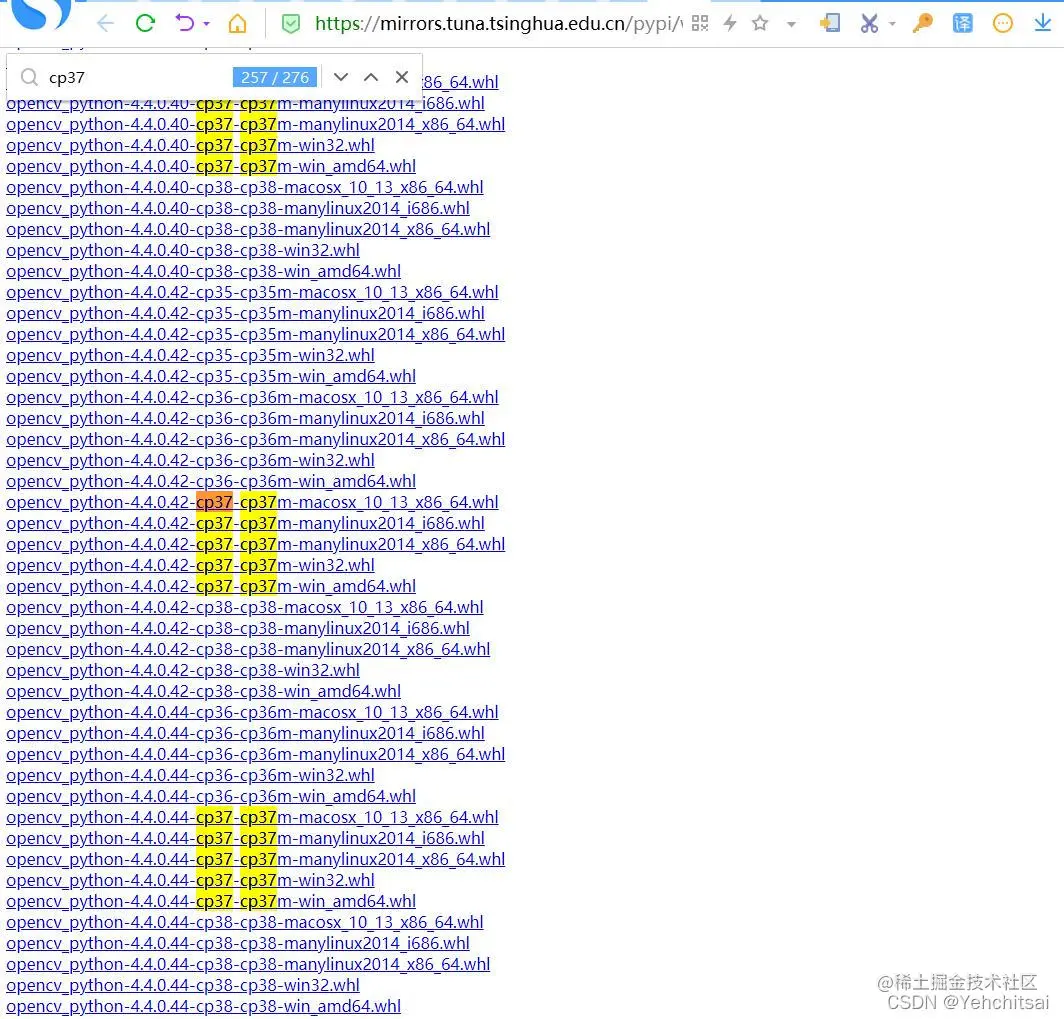Open 4.4.0.42-cp36 win_amd64.whl link

click(211, 482)
